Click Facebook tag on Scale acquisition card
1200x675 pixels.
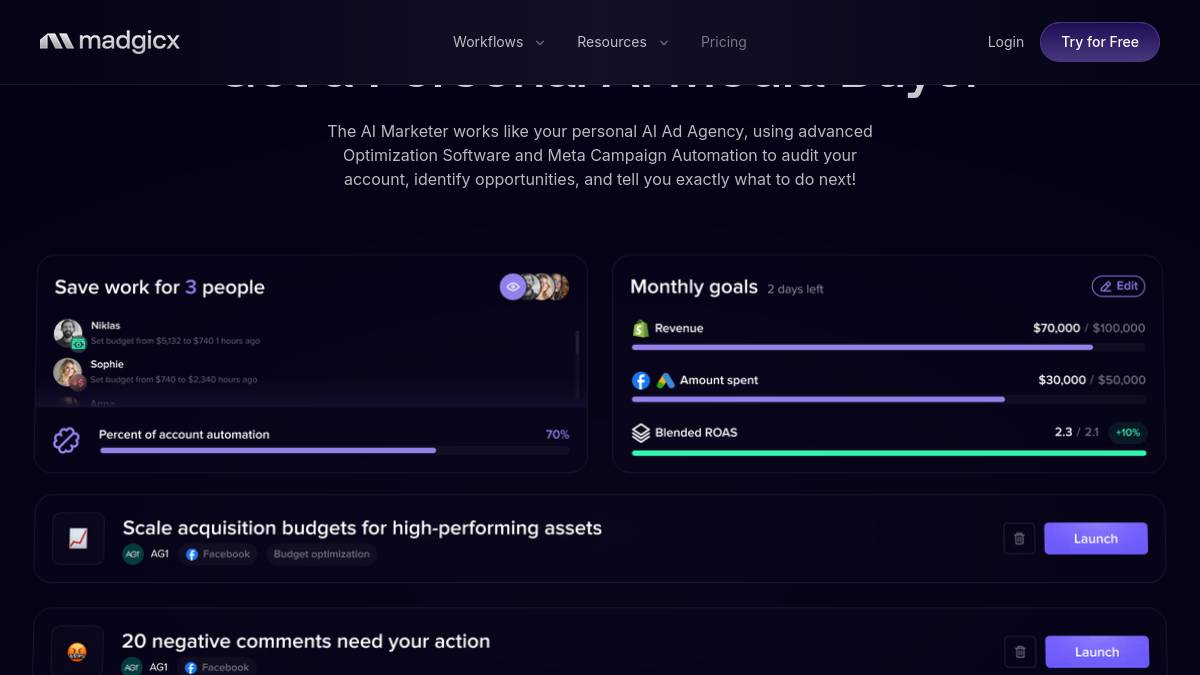coord(218,554)
